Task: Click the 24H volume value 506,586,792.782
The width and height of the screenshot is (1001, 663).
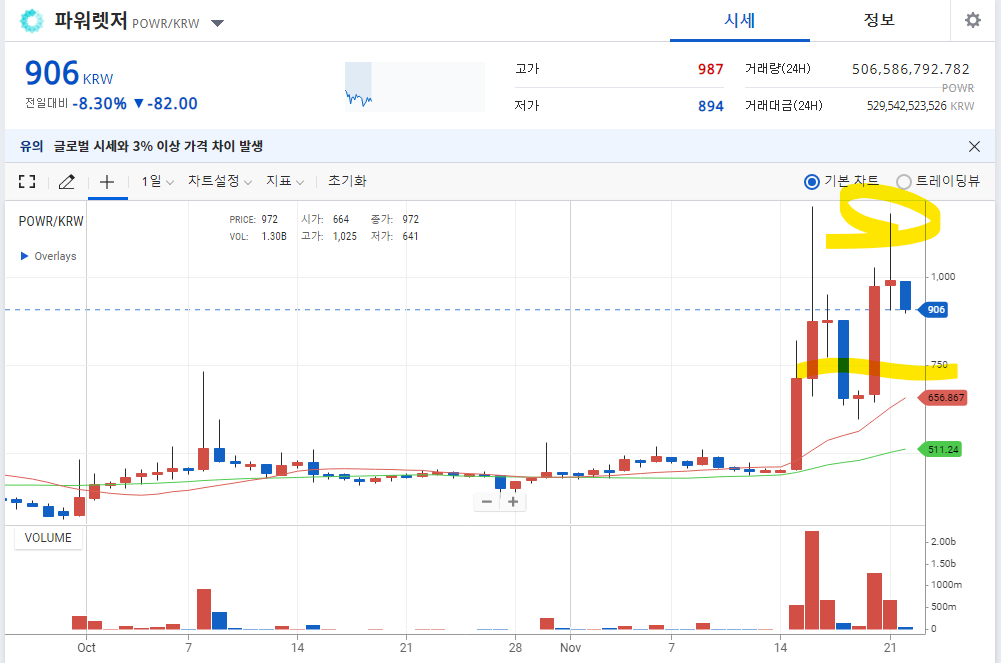Action: click(x=910, y=69)
